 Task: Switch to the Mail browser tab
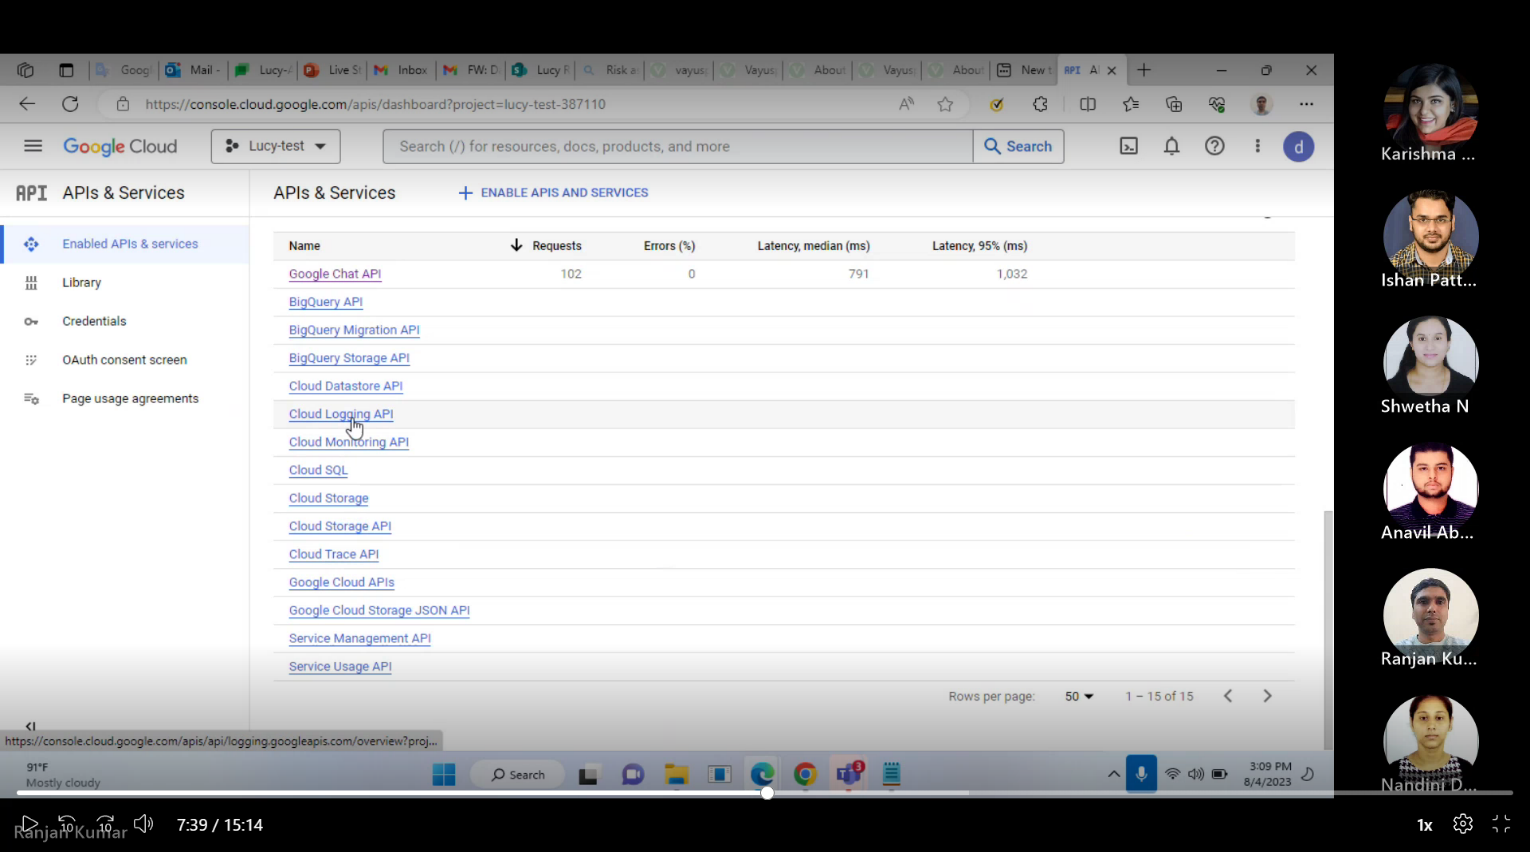point(193,70)
